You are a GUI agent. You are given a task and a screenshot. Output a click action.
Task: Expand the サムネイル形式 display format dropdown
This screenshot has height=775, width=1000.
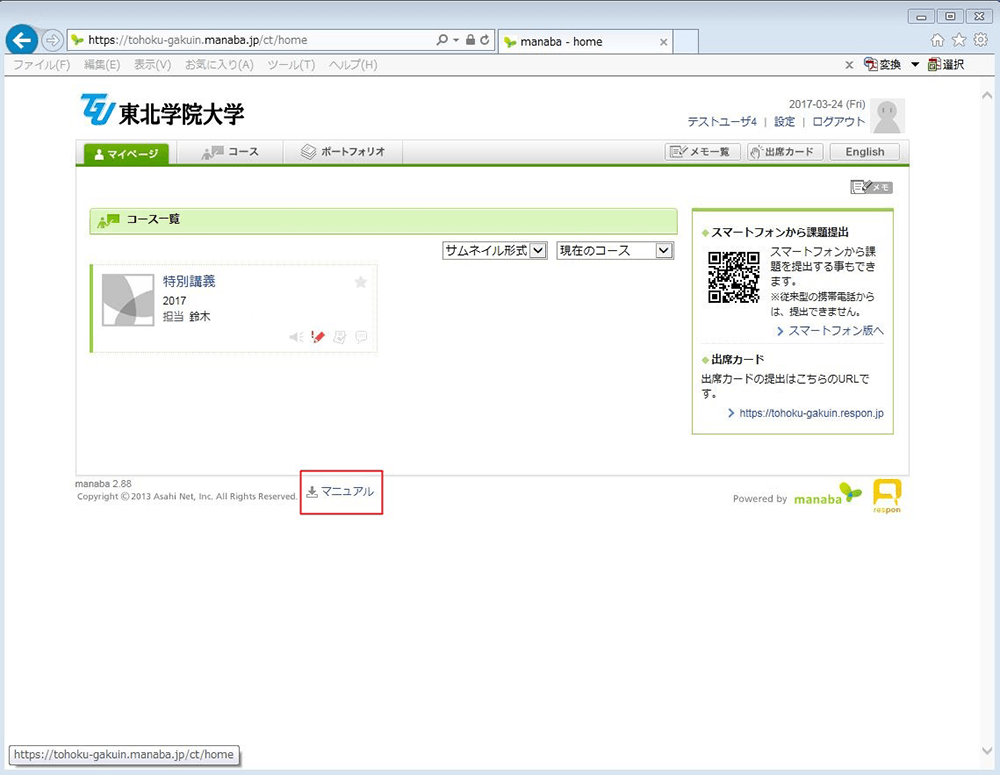pos(537,251)
